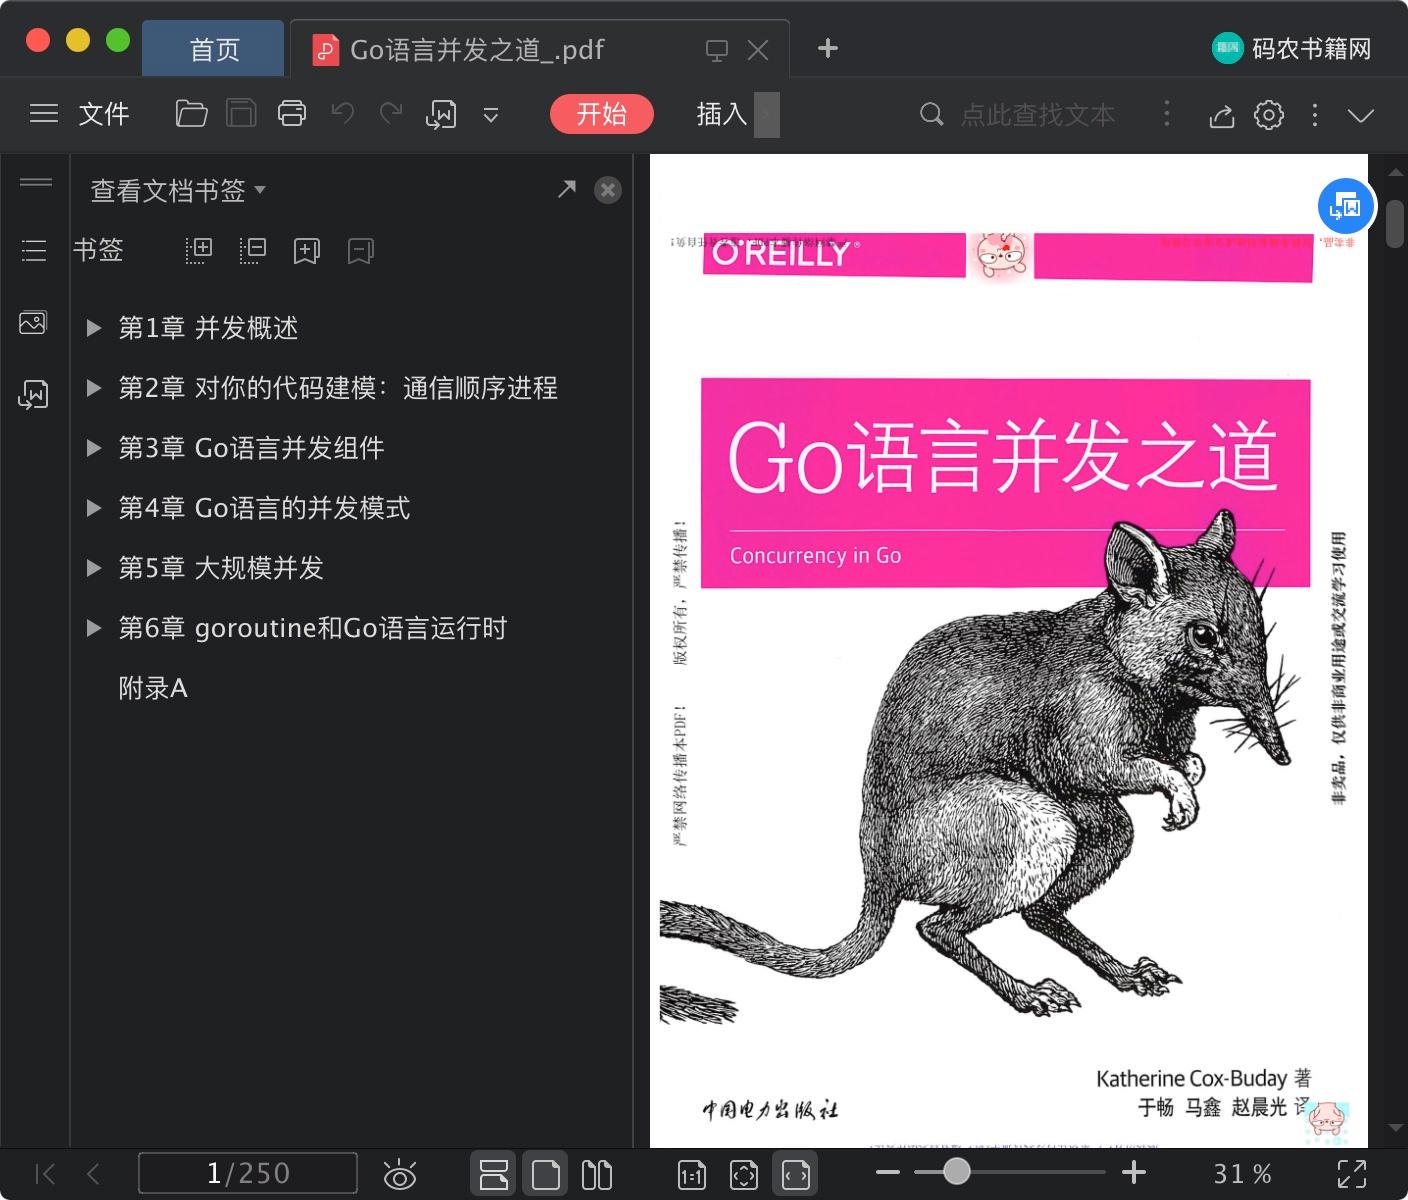
Task: Open the 查看文档书签 dropdown
Action: (178, 190)
